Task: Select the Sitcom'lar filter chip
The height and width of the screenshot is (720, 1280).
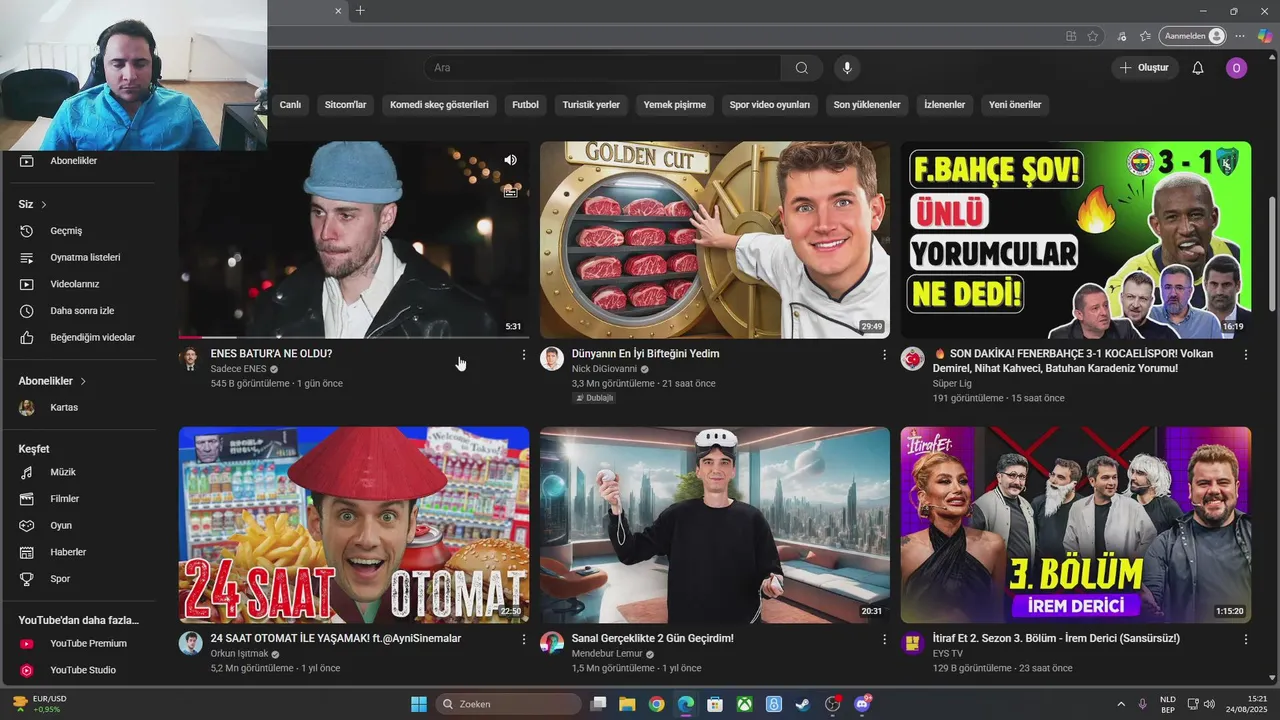Action: [x=346, y=105]
